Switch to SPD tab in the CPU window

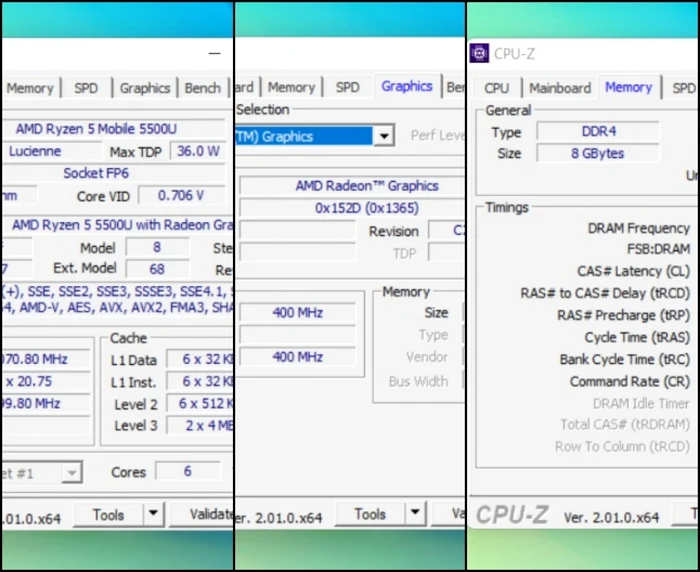86,88
